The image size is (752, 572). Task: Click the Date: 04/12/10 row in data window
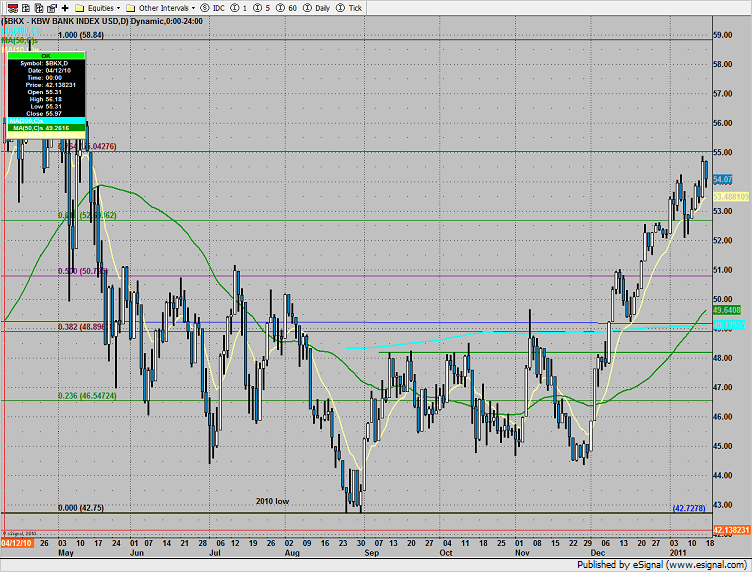(47, 70)
